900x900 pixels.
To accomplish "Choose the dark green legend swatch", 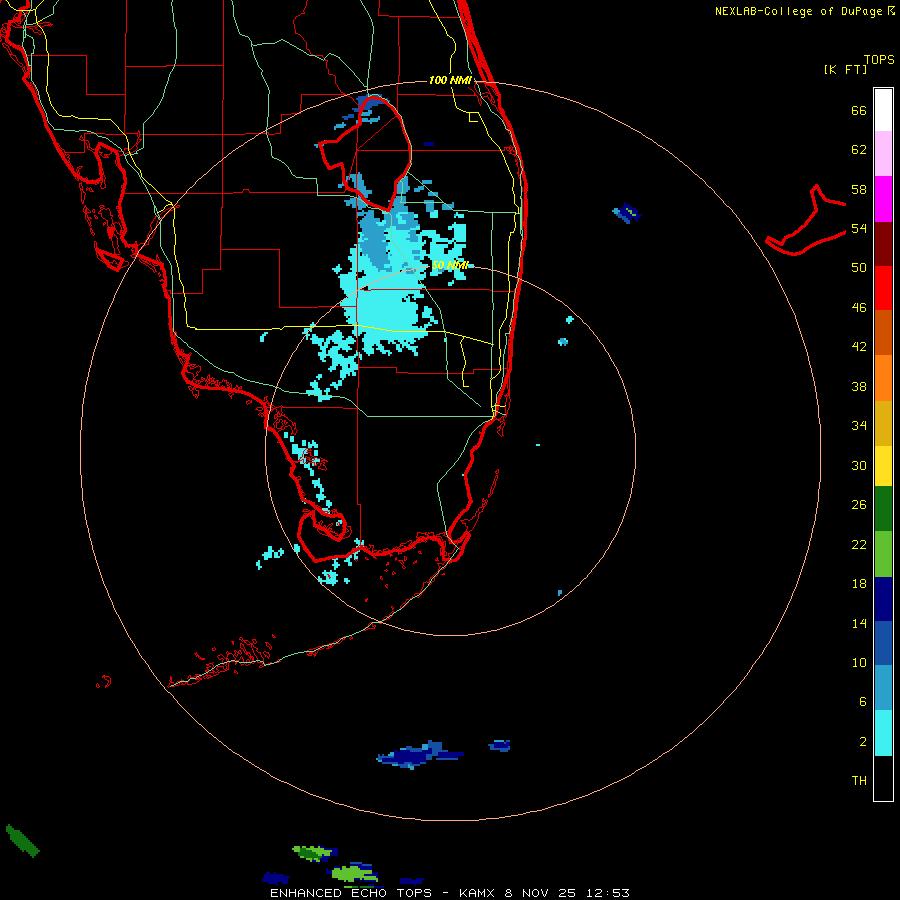I will pos(883,509).
